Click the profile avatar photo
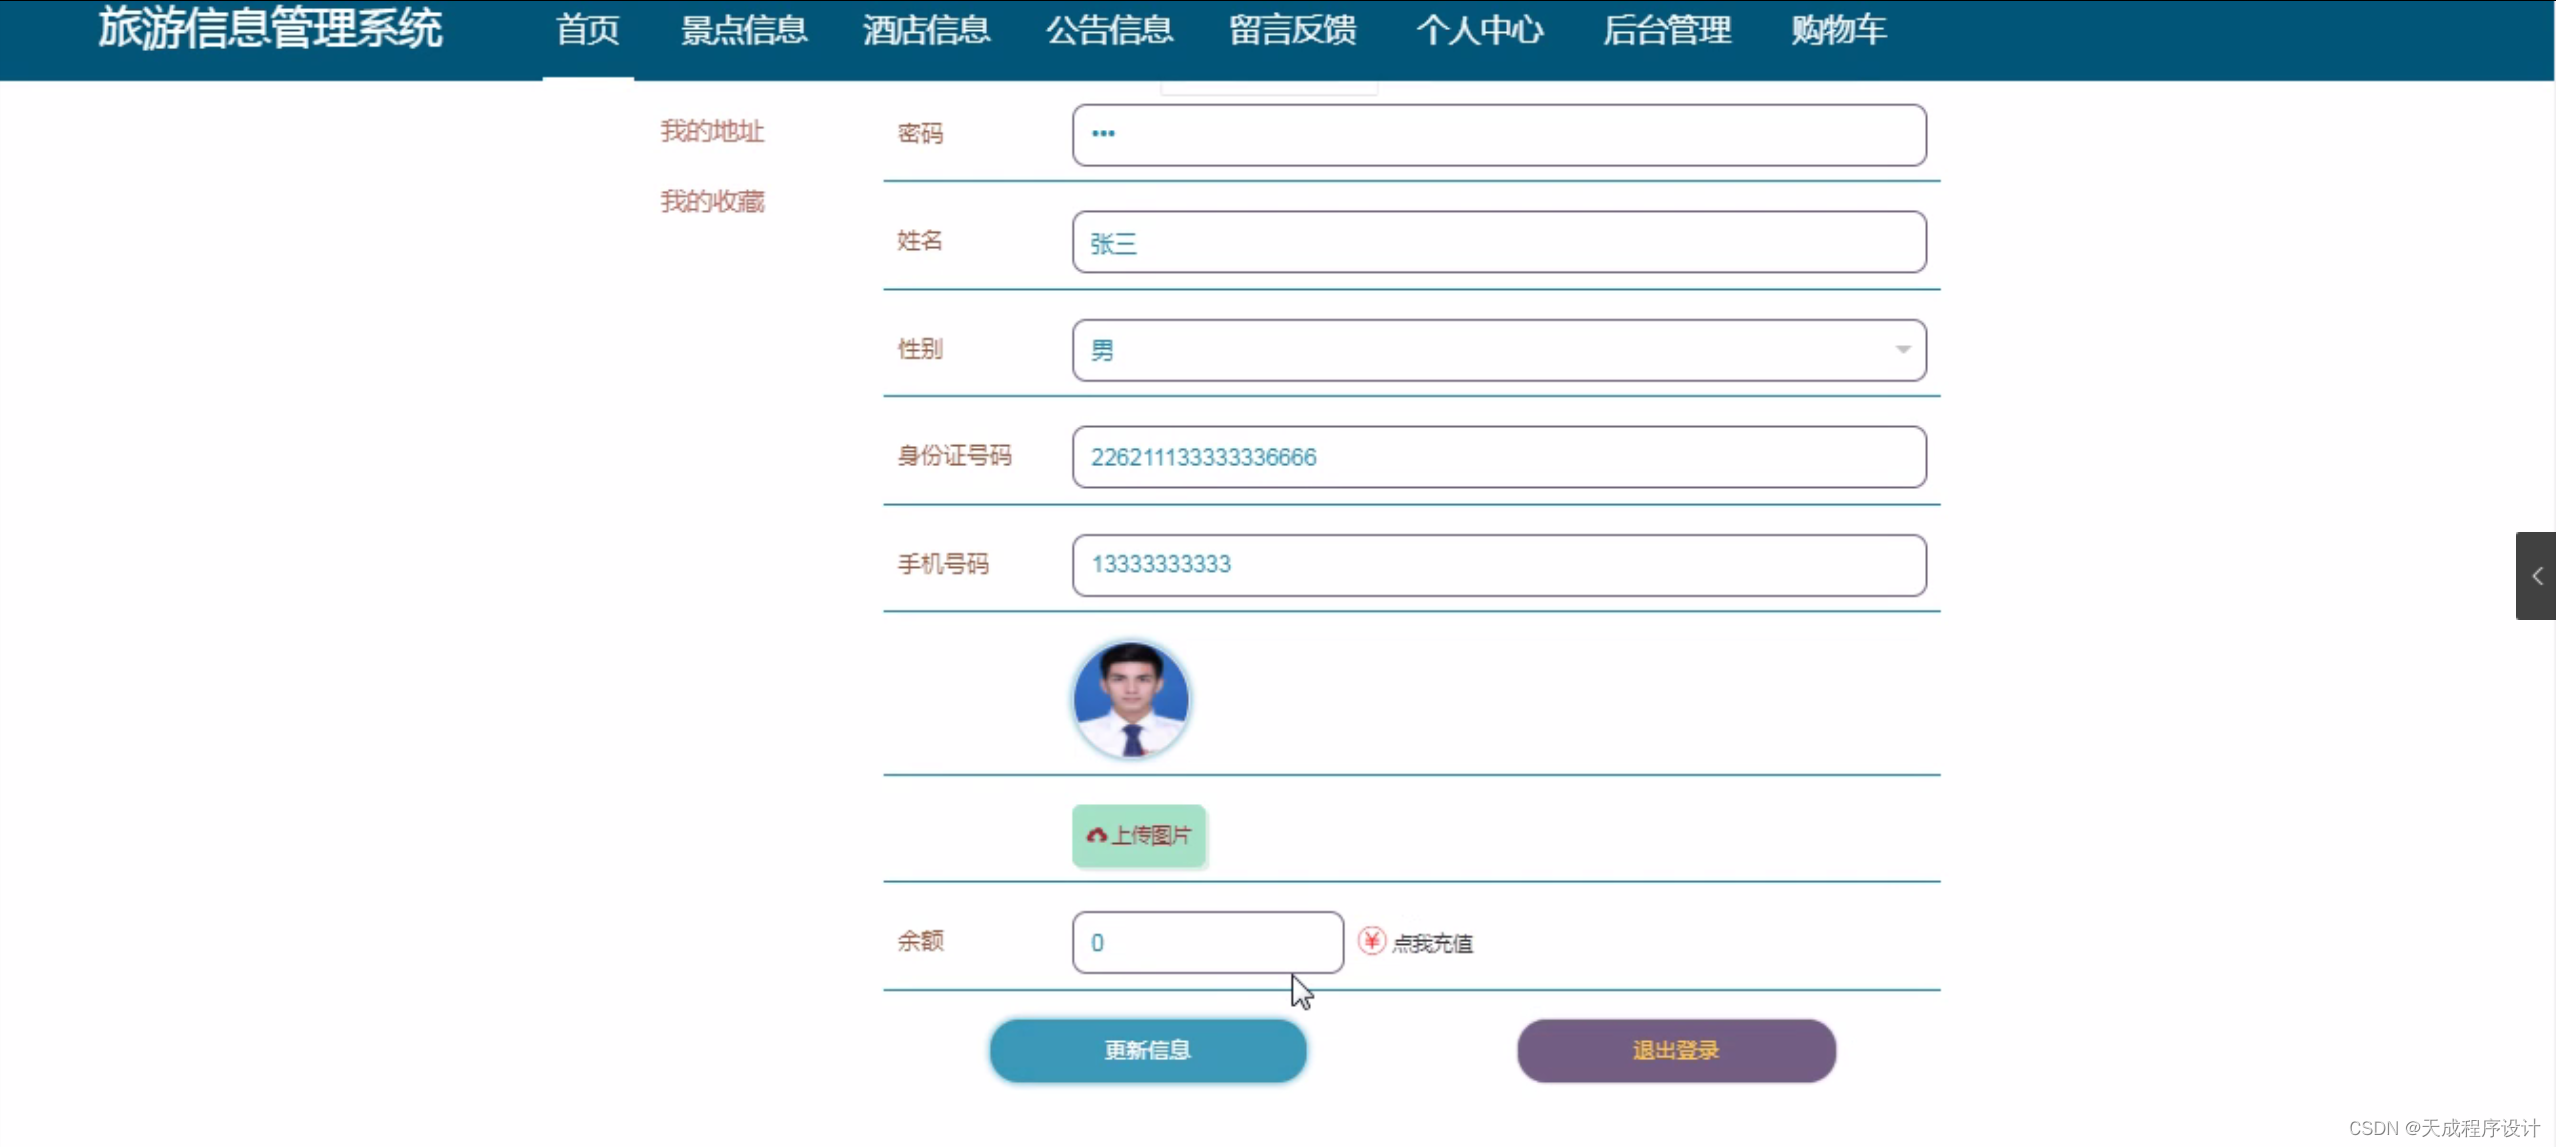 pyautogui.click(x=1130, y=699)
